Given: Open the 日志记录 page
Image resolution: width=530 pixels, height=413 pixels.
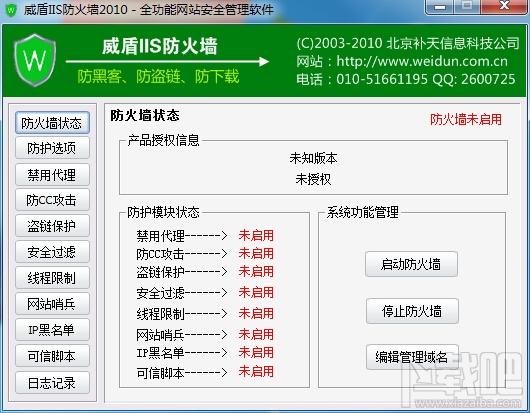Looking at the screenshot, I should [52, 383].
